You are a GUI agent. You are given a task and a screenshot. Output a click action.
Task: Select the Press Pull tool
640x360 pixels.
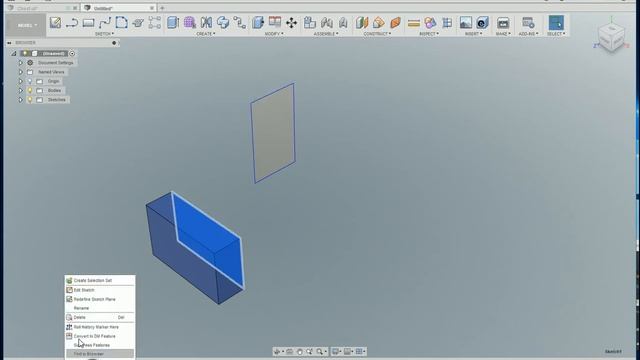[258, 22]
